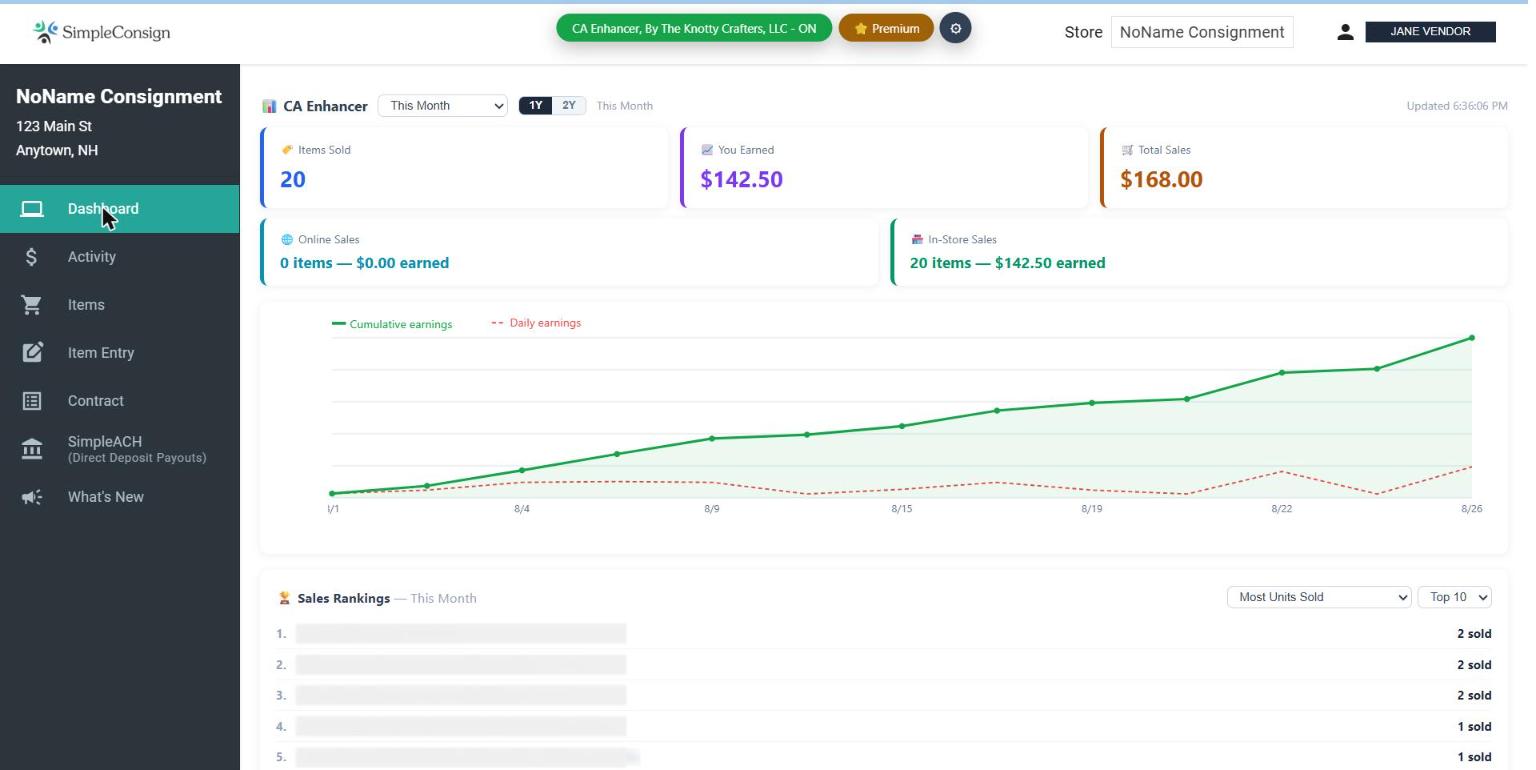Click the Items shopping cart icon
This screenshot has height=770, width=1536.
click(32, 305)
